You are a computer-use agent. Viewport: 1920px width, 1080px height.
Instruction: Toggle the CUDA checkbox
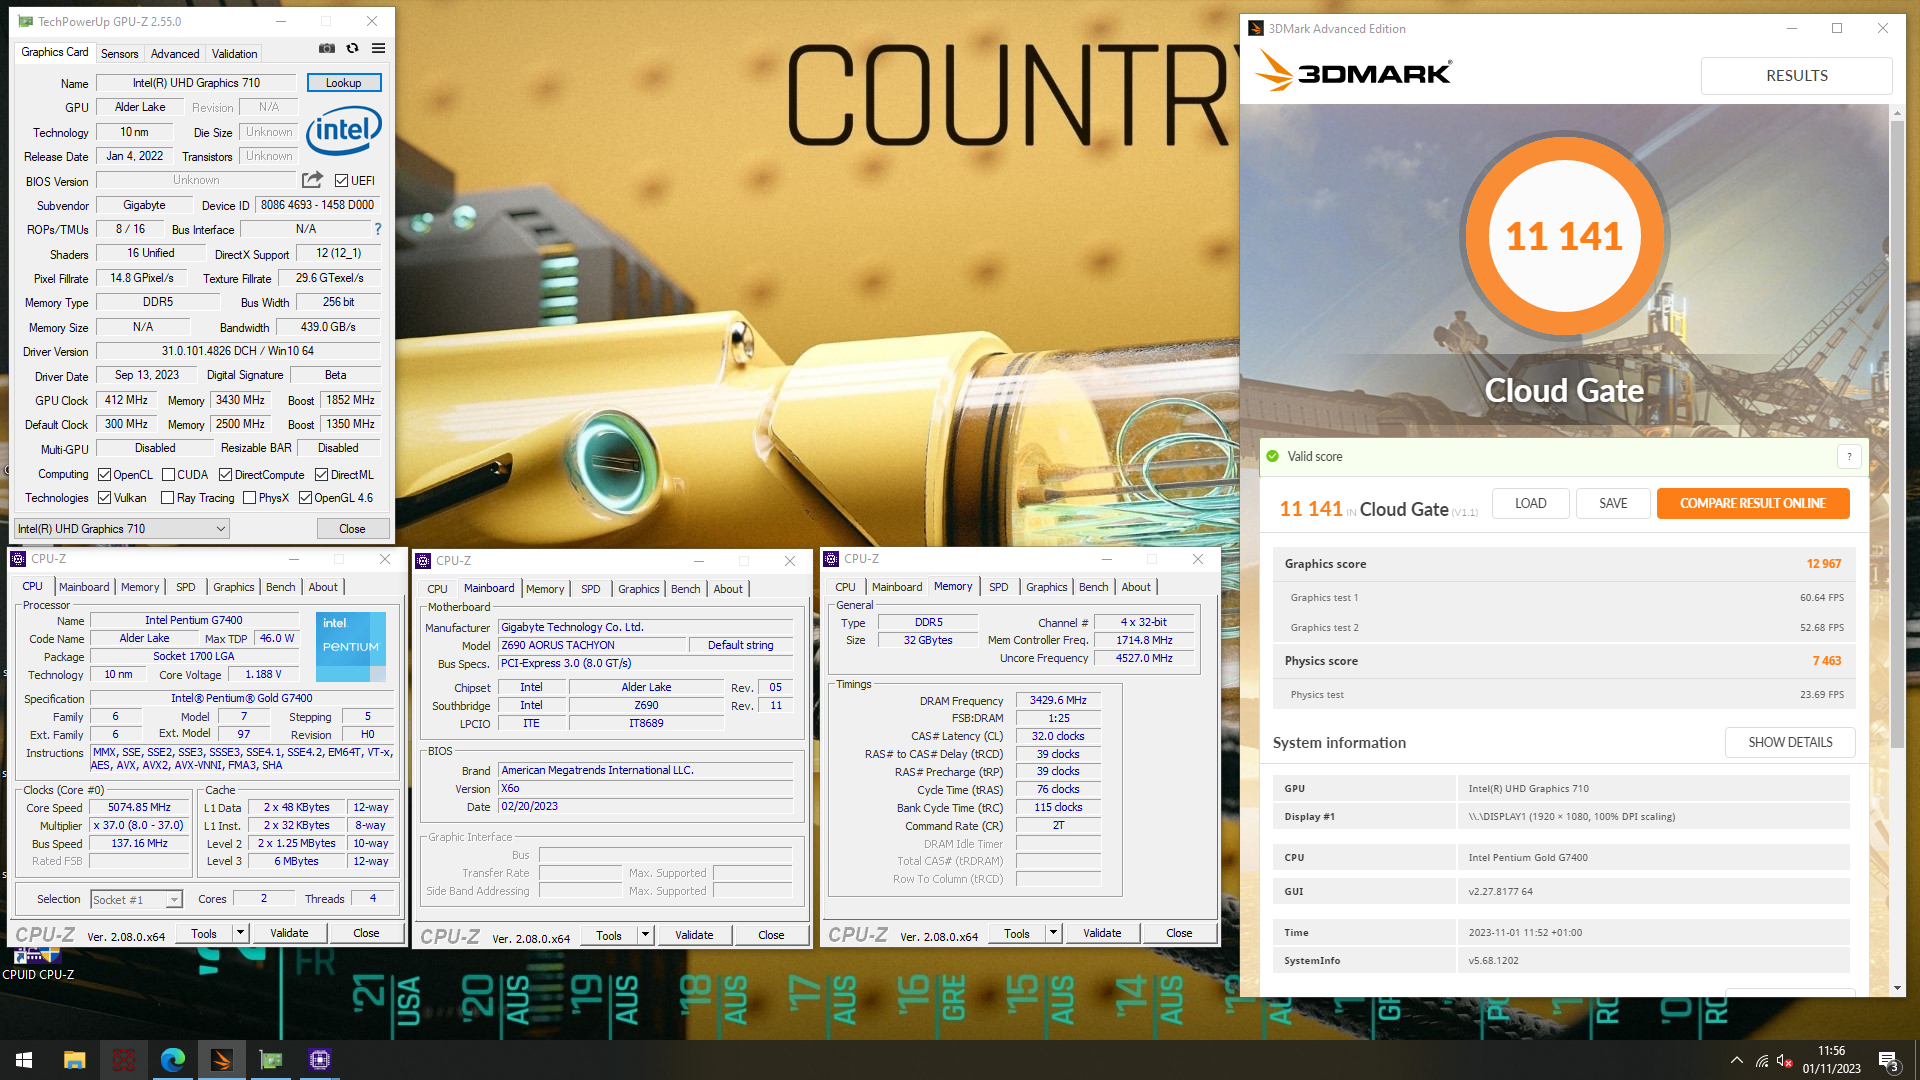click(168, 475)
